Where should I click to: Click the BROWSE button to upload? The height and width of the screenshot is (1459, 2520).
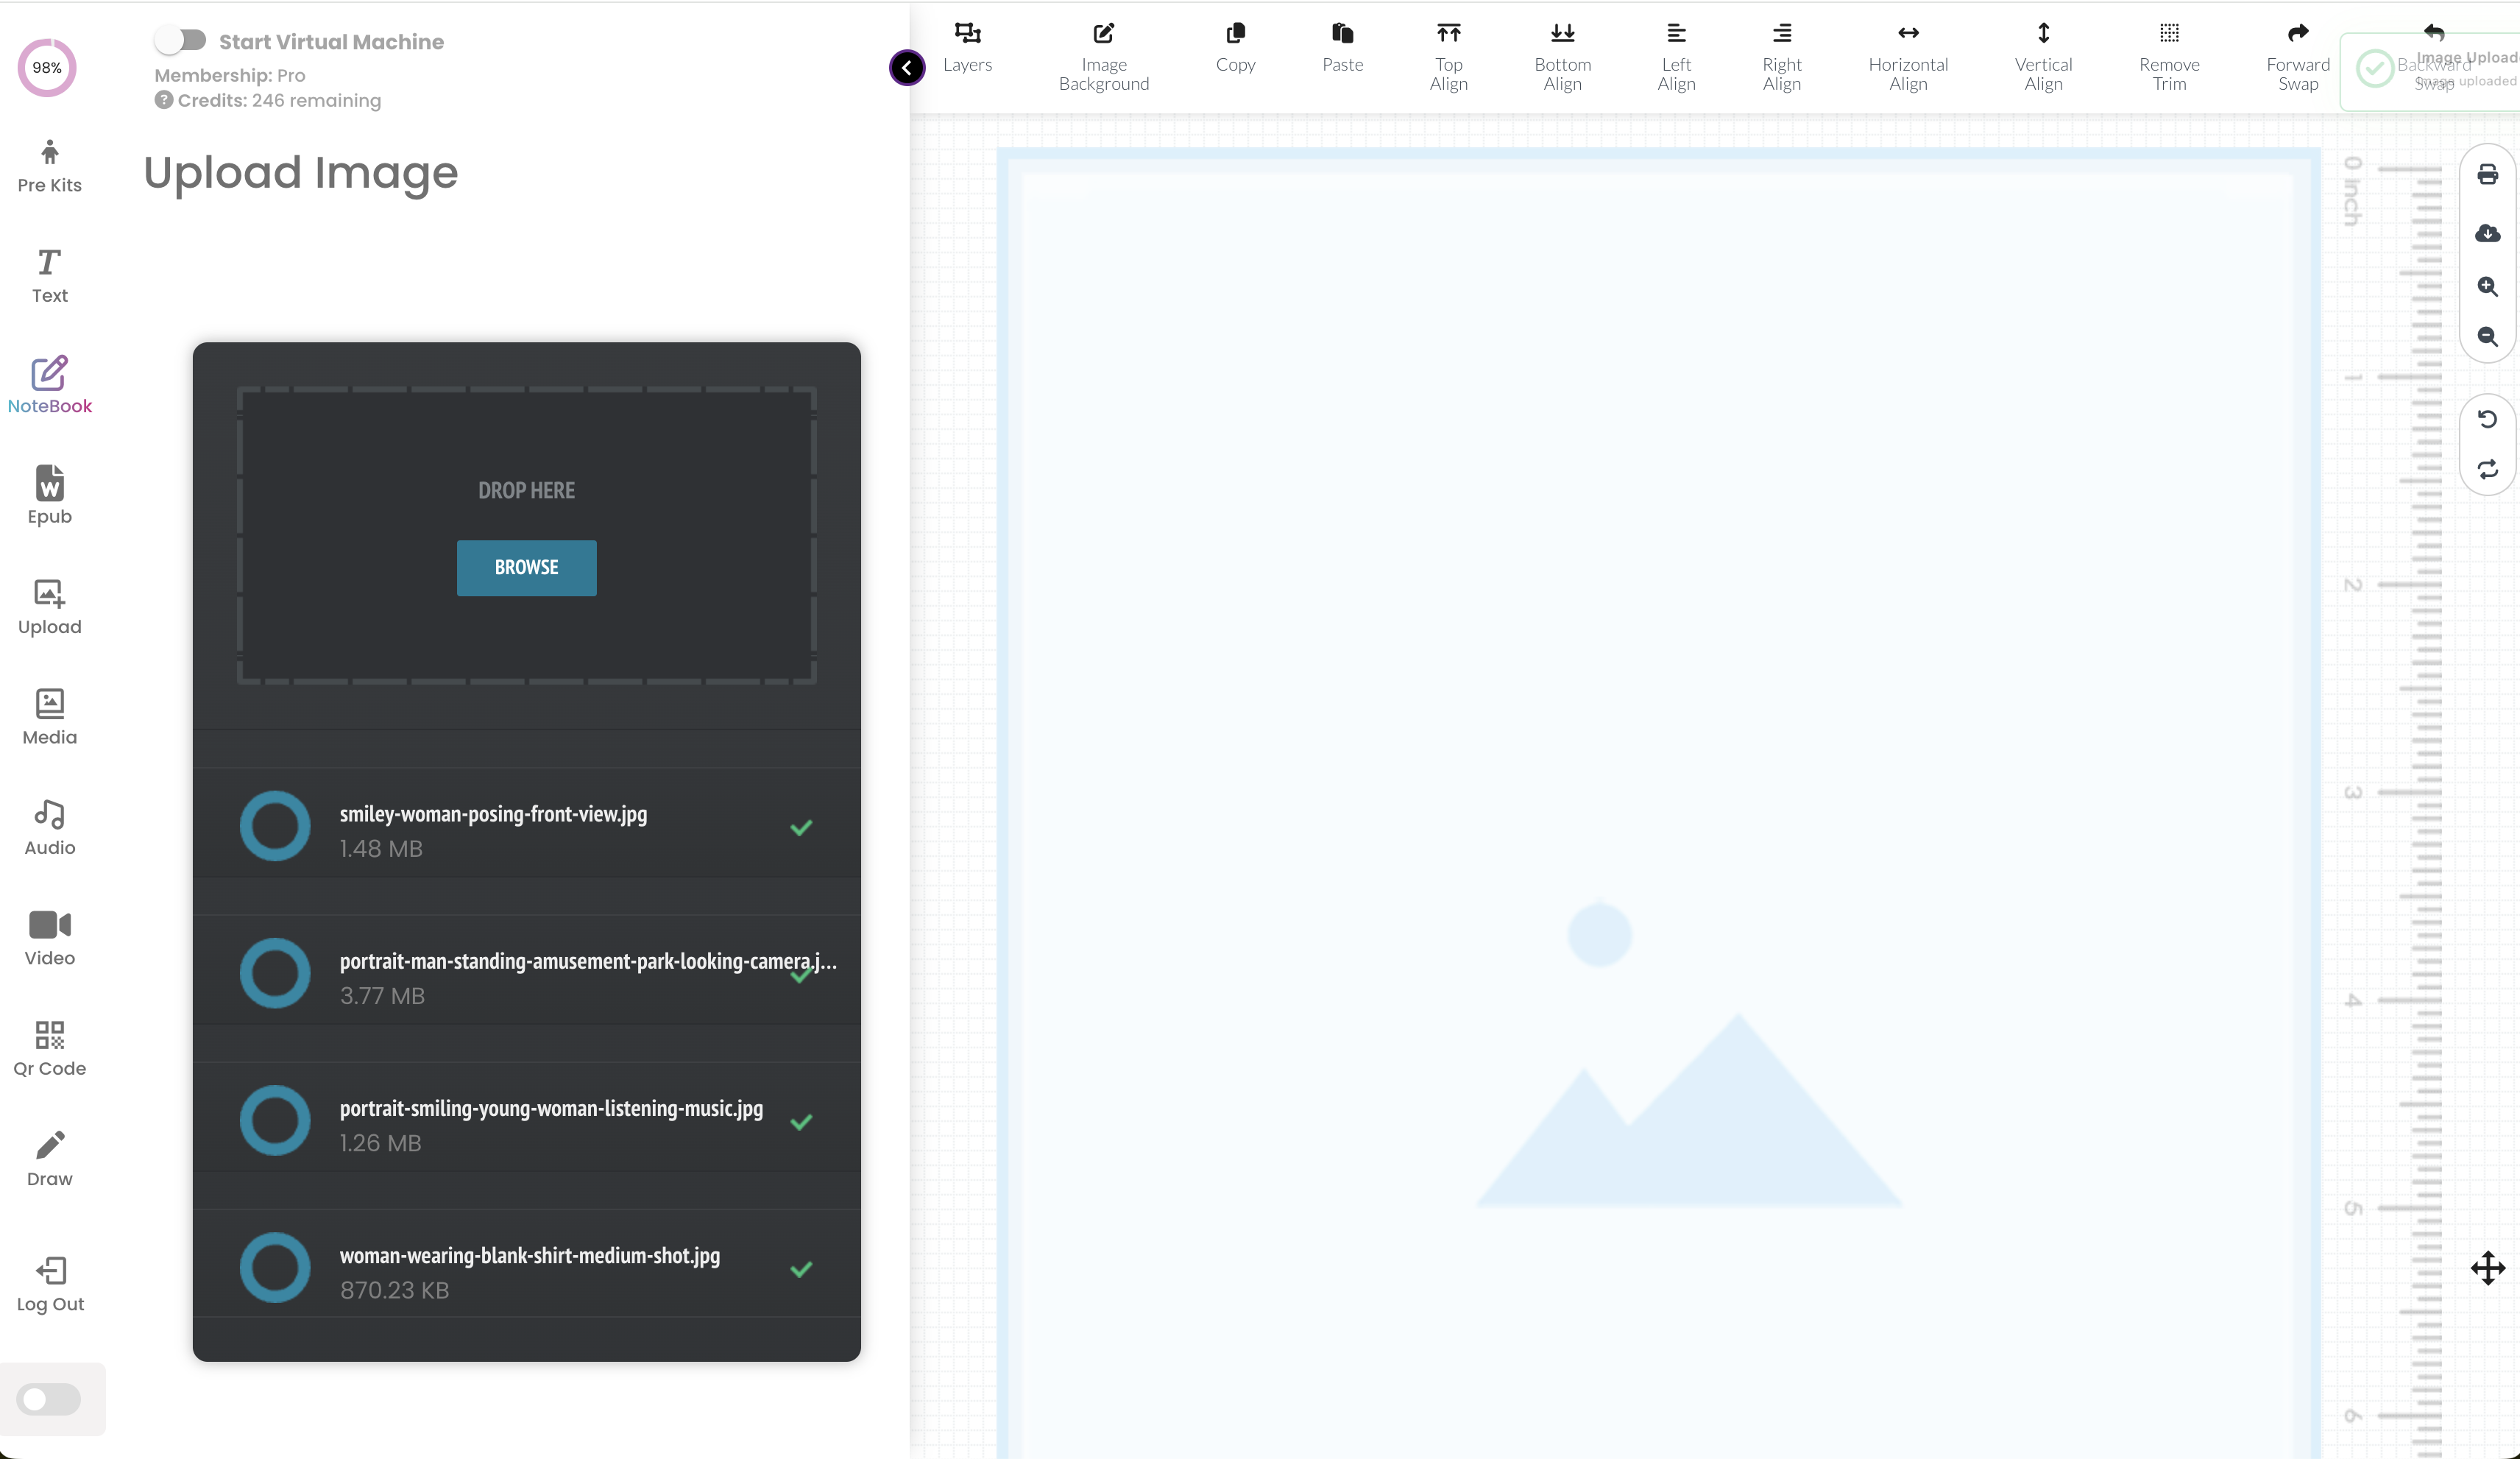(x=526, y=566)
